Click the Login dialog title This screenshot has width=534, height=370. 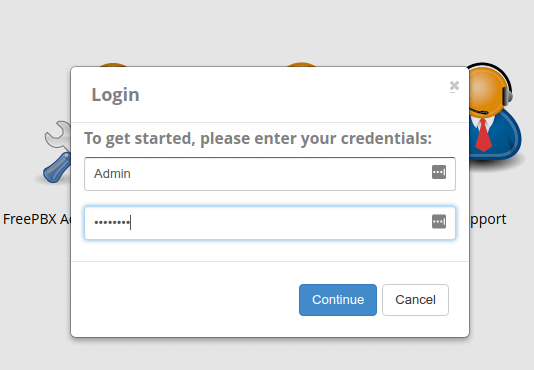[x=115, y=94]
